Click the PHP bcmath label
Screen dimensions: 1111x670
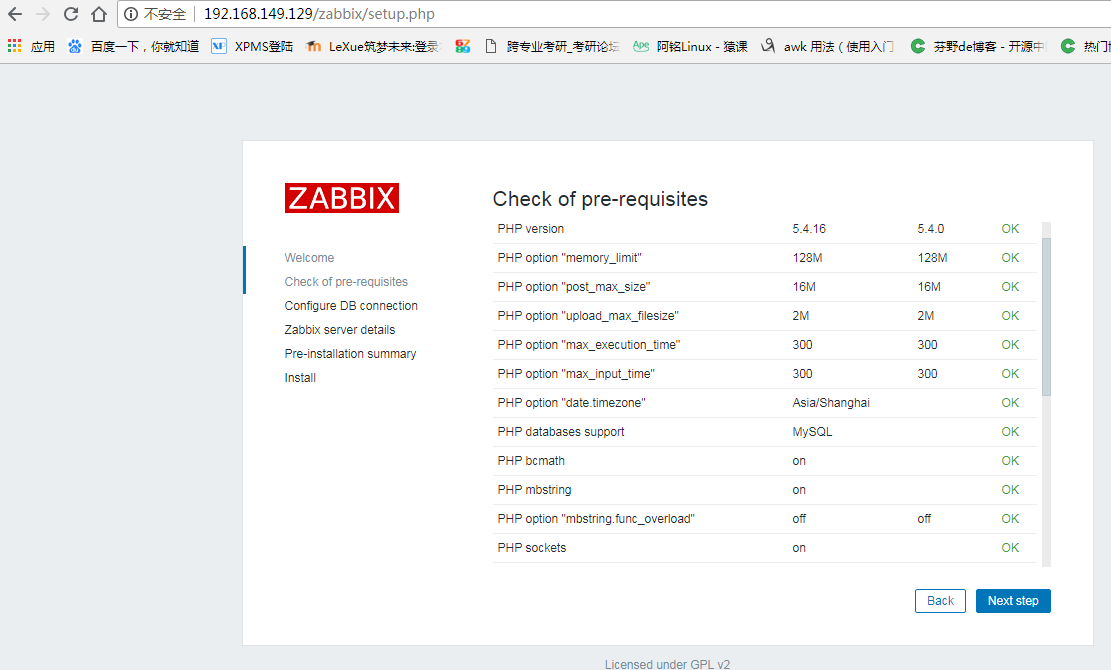(x=531, y=461)
